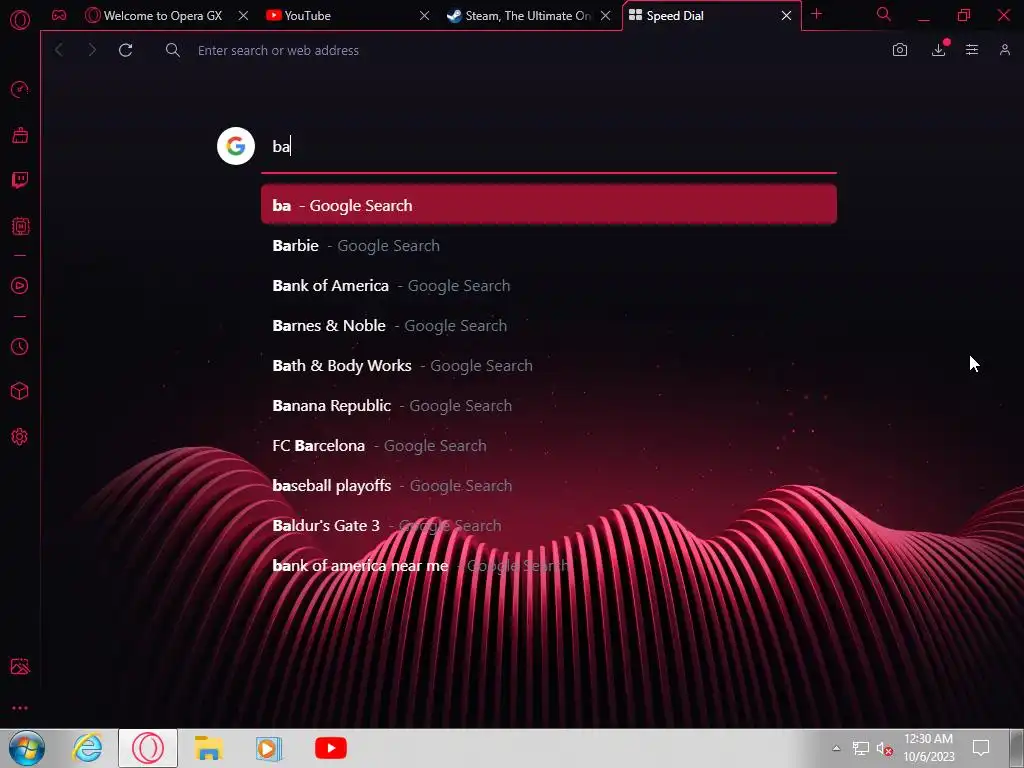Go forward to next page
Screen dimensions: 1024x768
(x=92, y=50)
